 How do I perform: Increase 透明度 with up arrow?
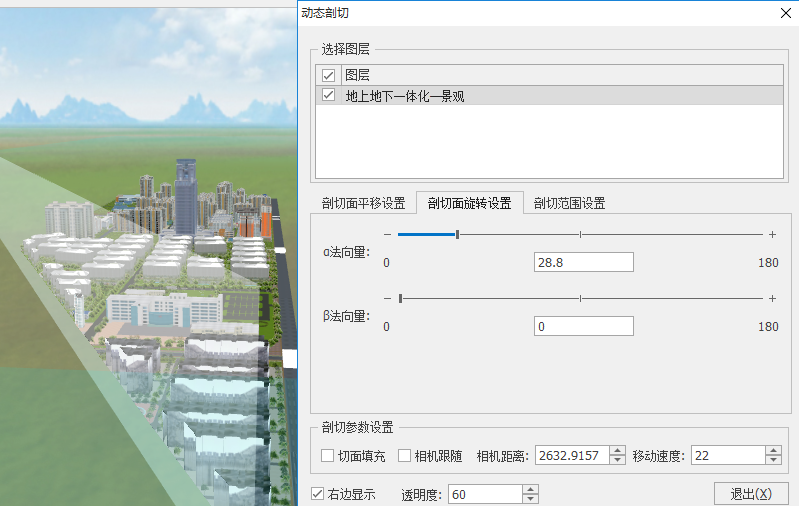[x=530, y=489]
